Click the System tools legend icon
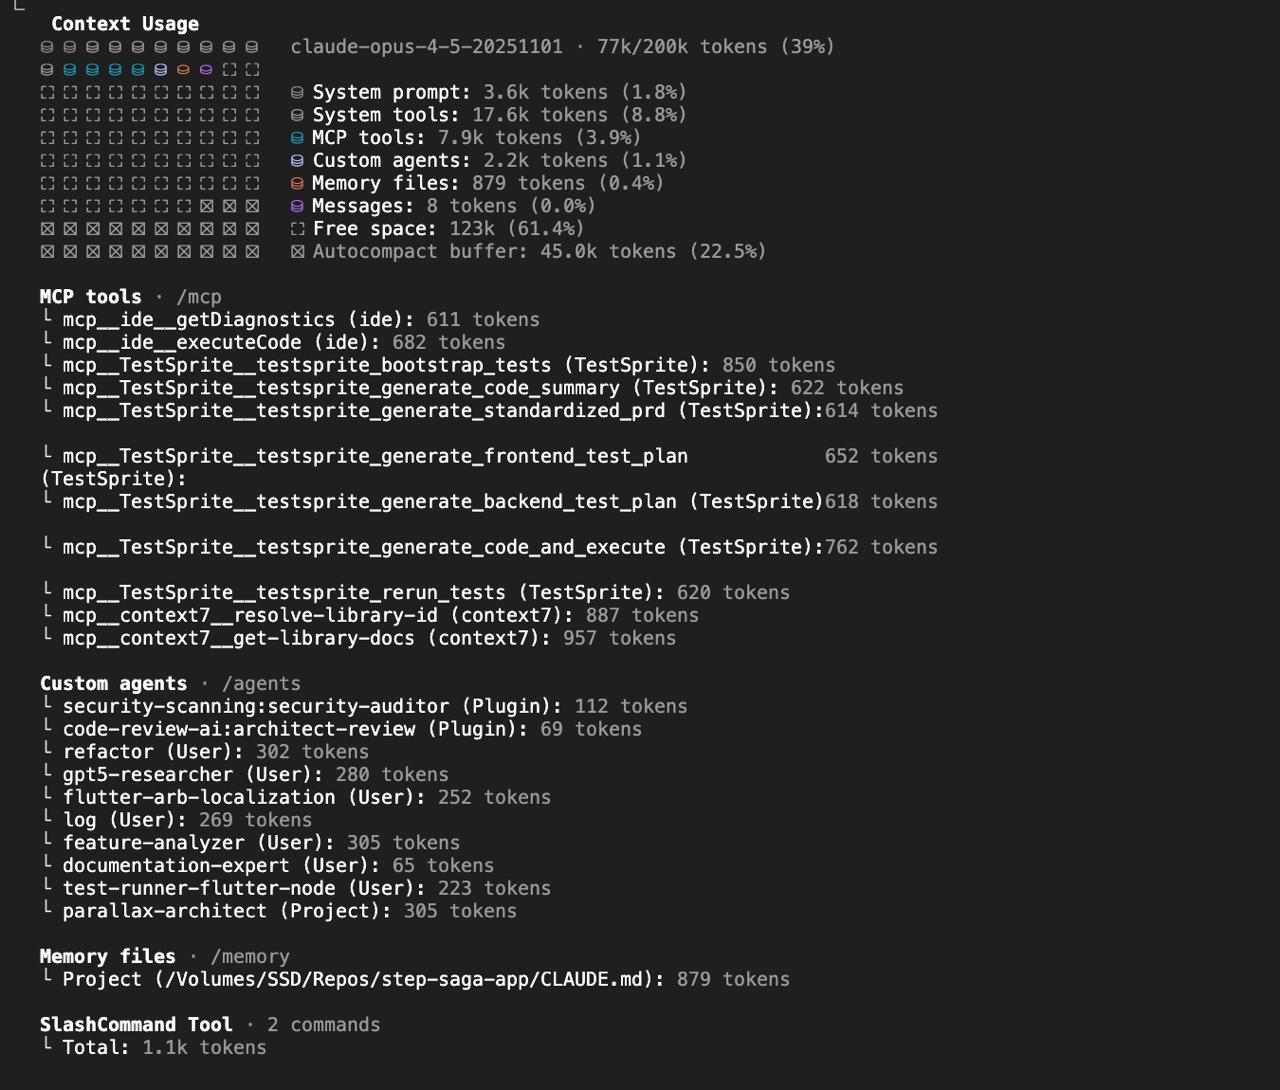 coord(297,115)
